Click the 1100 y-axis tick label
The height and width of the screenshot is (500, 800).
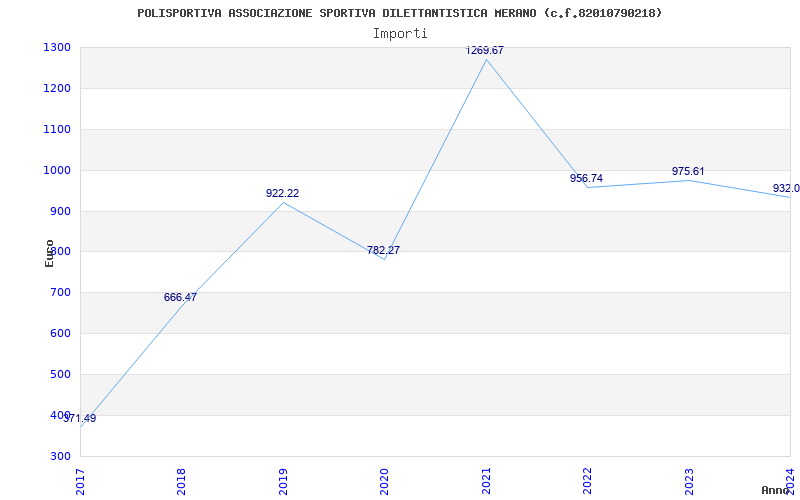click(x=57, y=129)
